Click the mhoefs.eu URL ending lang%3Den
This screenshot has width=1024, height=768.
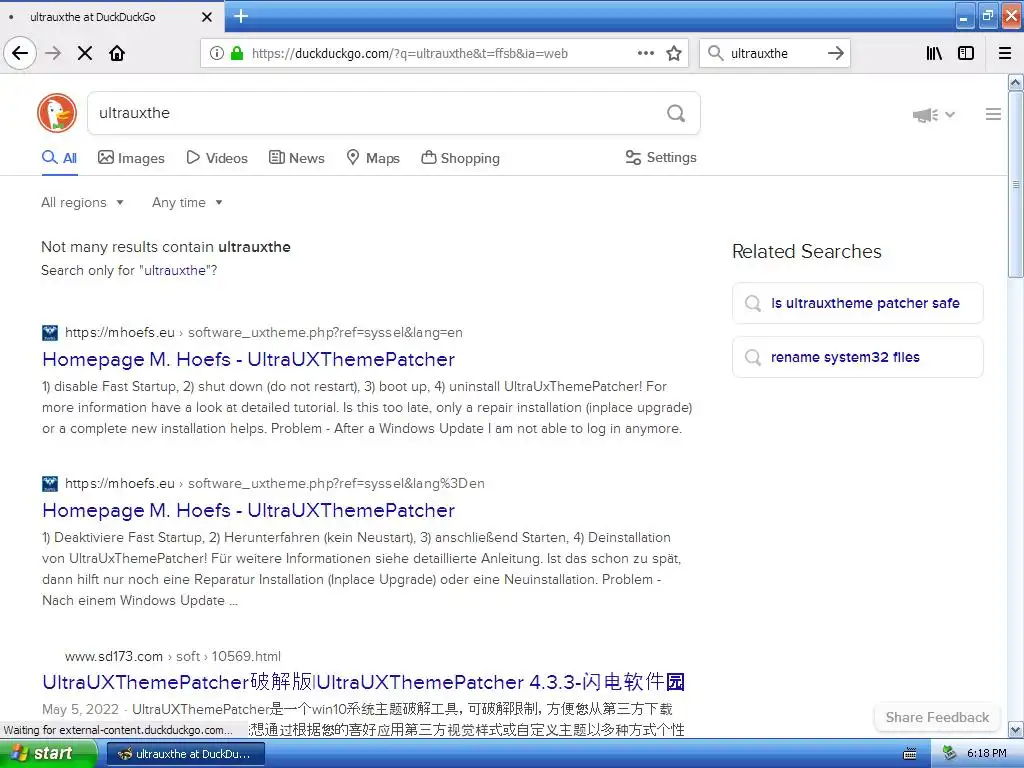click(x=275, y=483)
